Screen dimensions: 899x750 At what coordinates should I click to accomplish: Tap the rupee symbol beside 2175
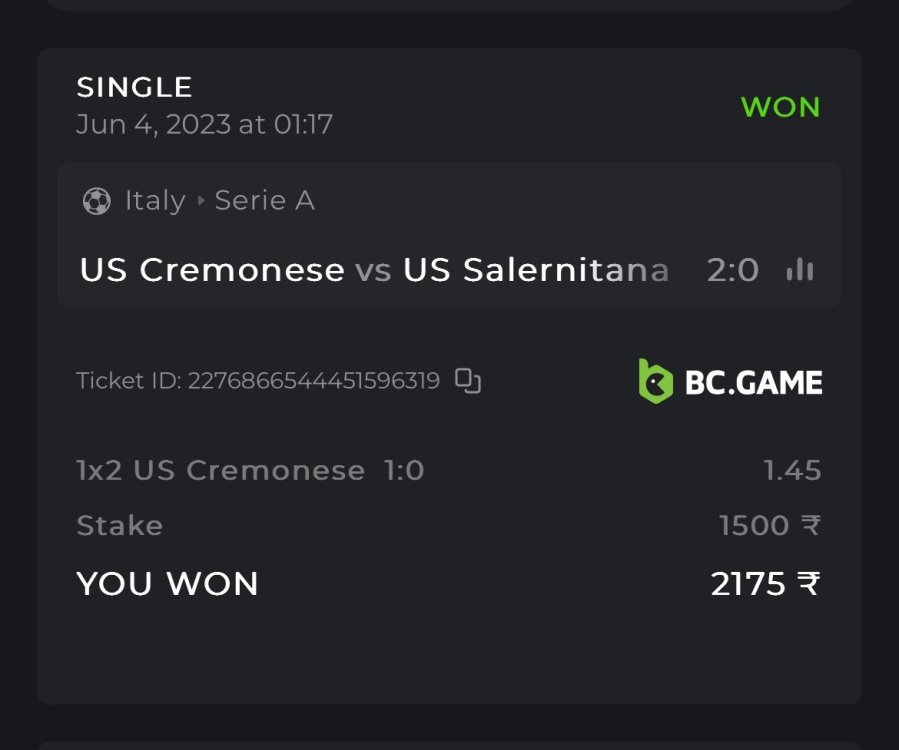click(808, 584)
